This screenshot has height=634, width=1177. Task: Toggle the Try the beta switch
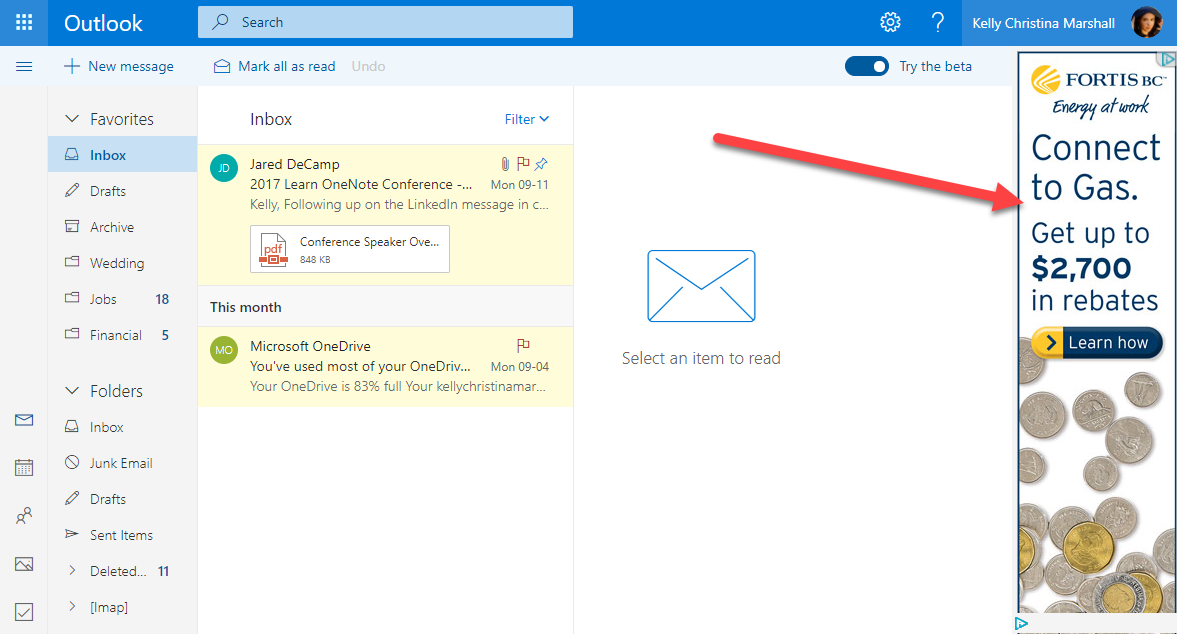click(867, 66)
